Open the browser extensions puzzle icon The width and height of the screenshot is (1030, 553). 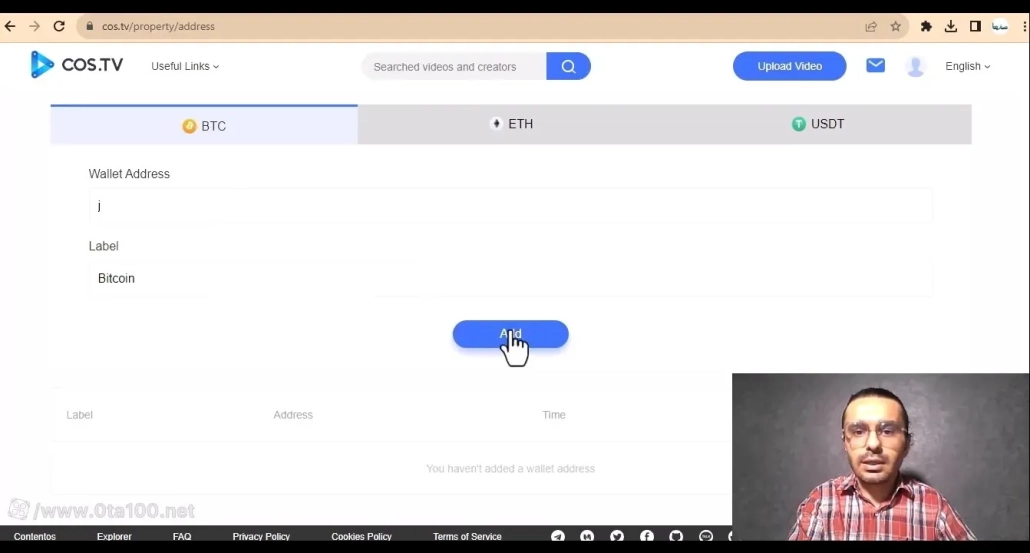(x=926, y=27)
